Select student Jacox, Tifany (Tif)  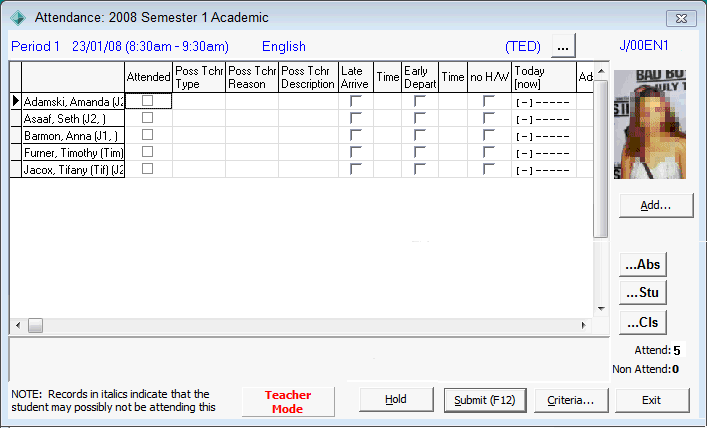tap(73, 170)
